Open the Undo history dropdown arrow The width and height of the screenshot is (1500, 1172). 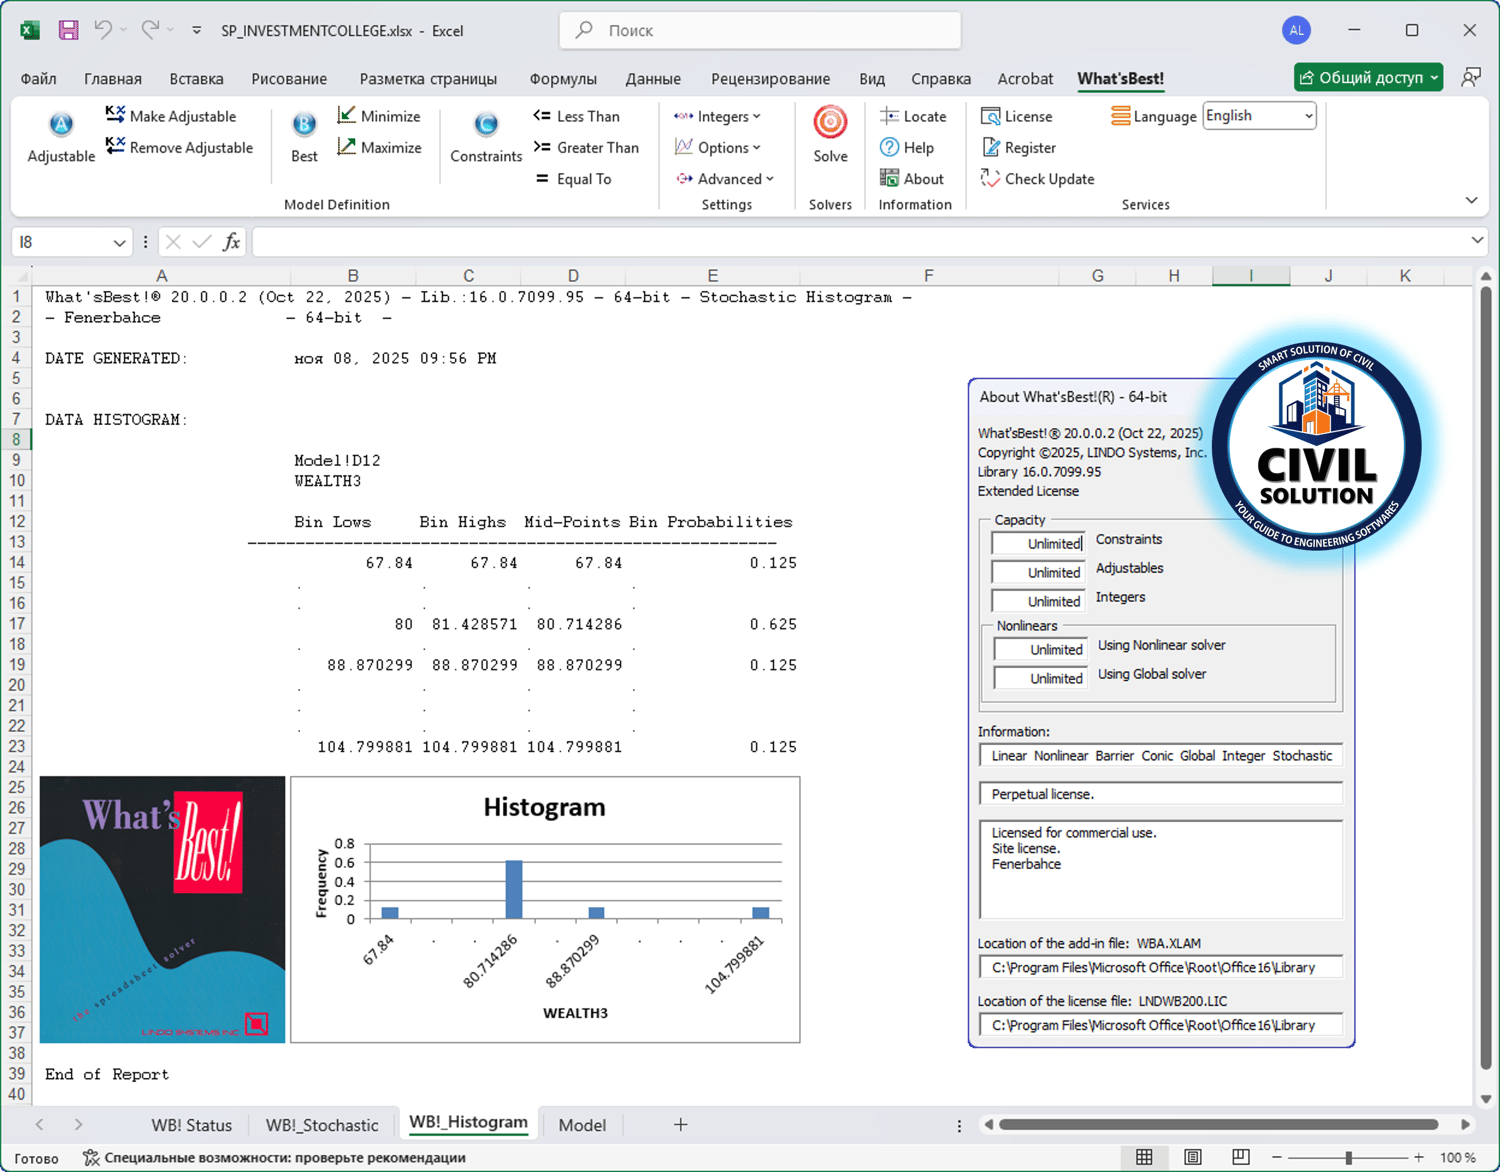coord(123,30)
